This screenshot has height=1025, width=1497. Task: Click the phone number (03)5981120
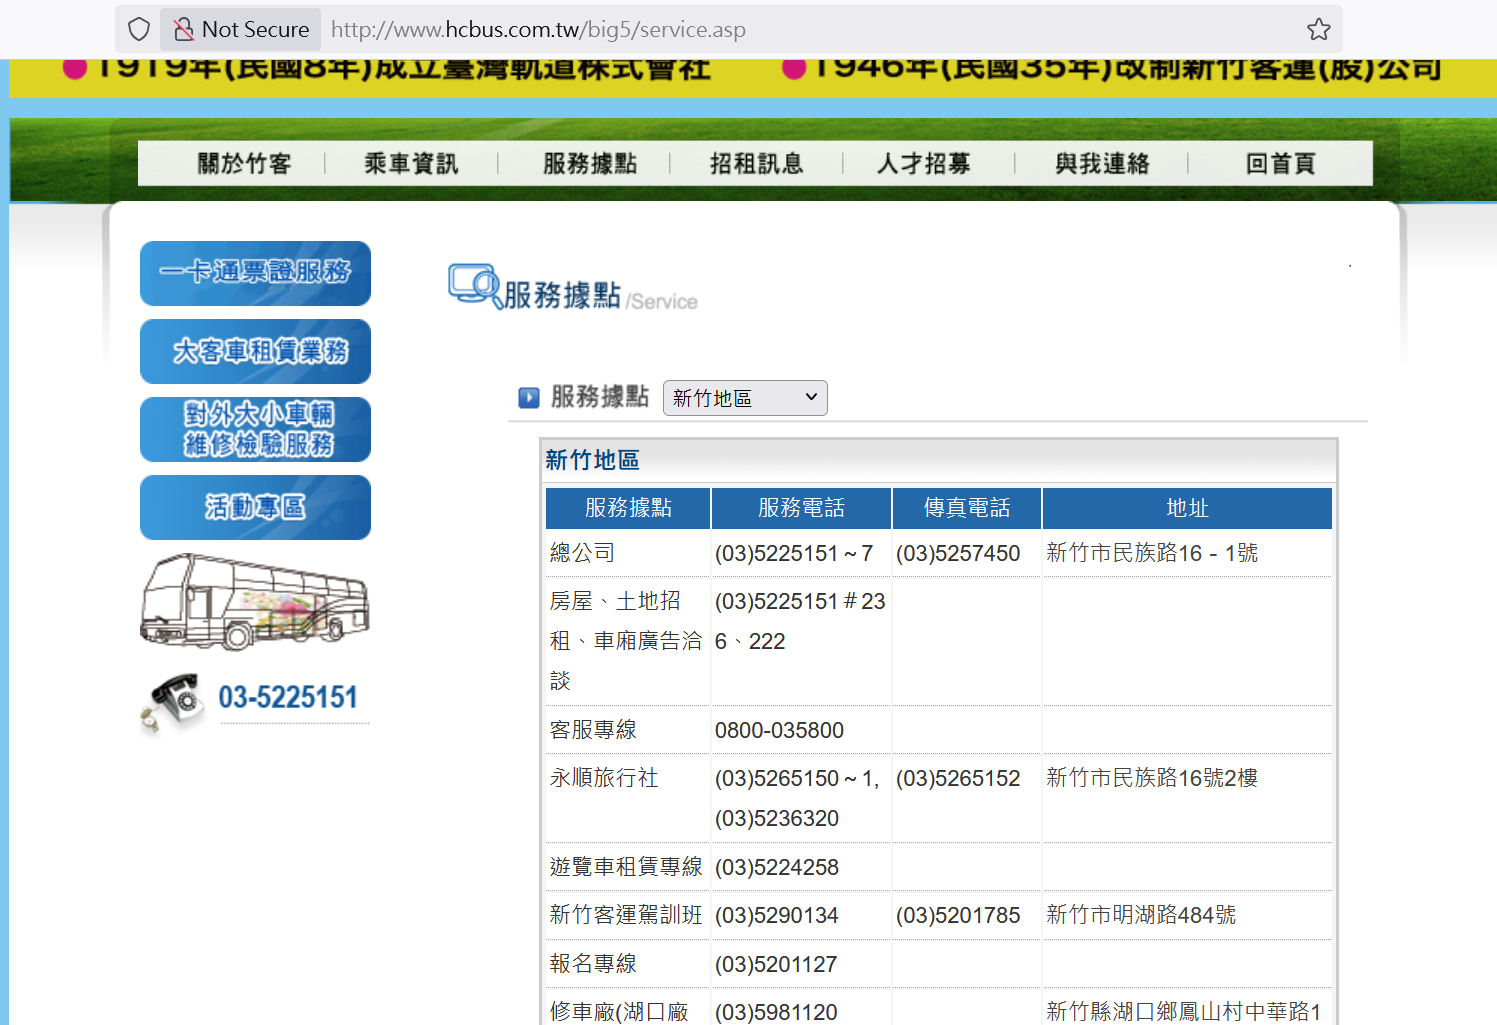[x=776, y=1012]
